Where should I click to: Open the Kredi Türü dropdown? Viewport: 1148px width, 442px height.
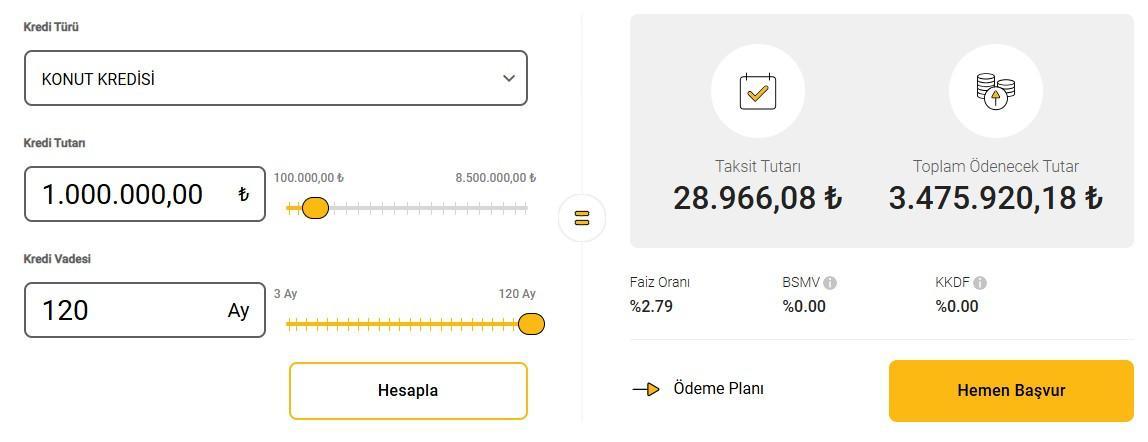pyautogui.click(x=275, y=78)
